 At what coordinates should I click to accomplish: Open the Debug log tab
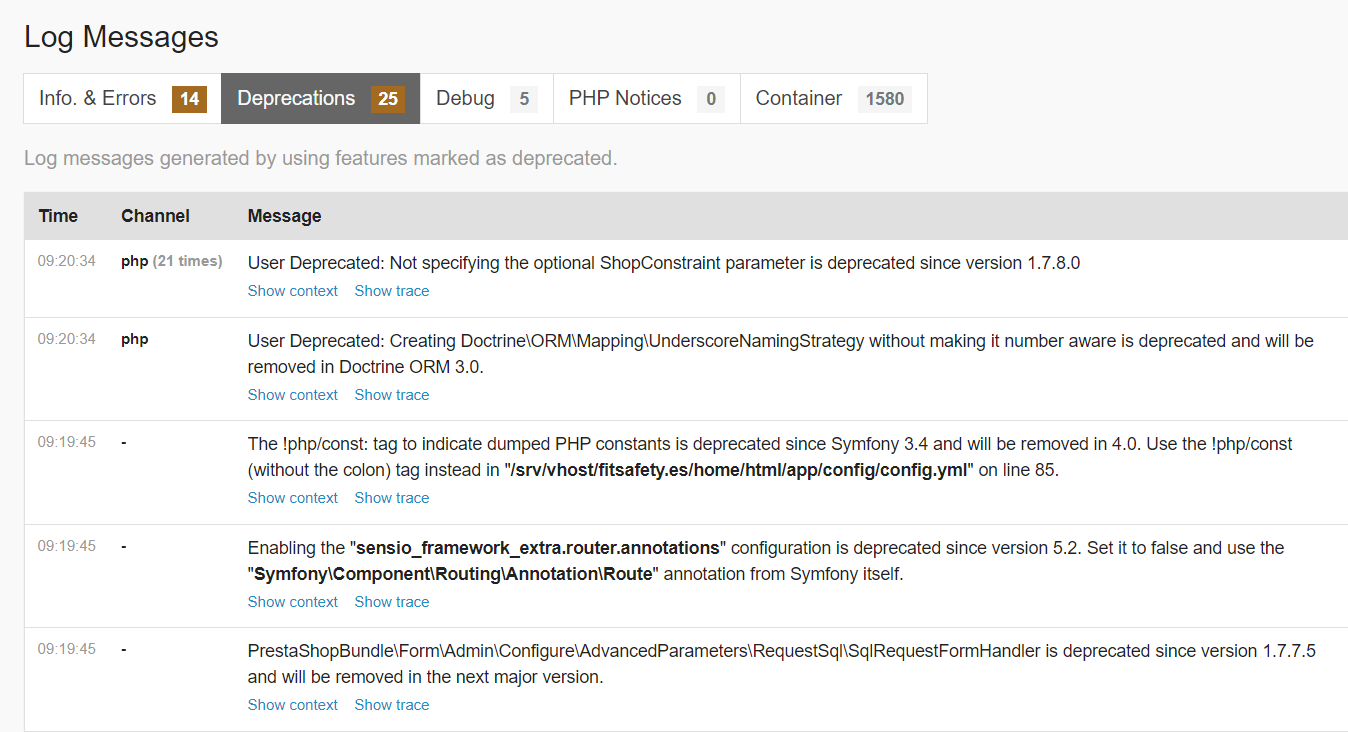(x=486, y=98)
